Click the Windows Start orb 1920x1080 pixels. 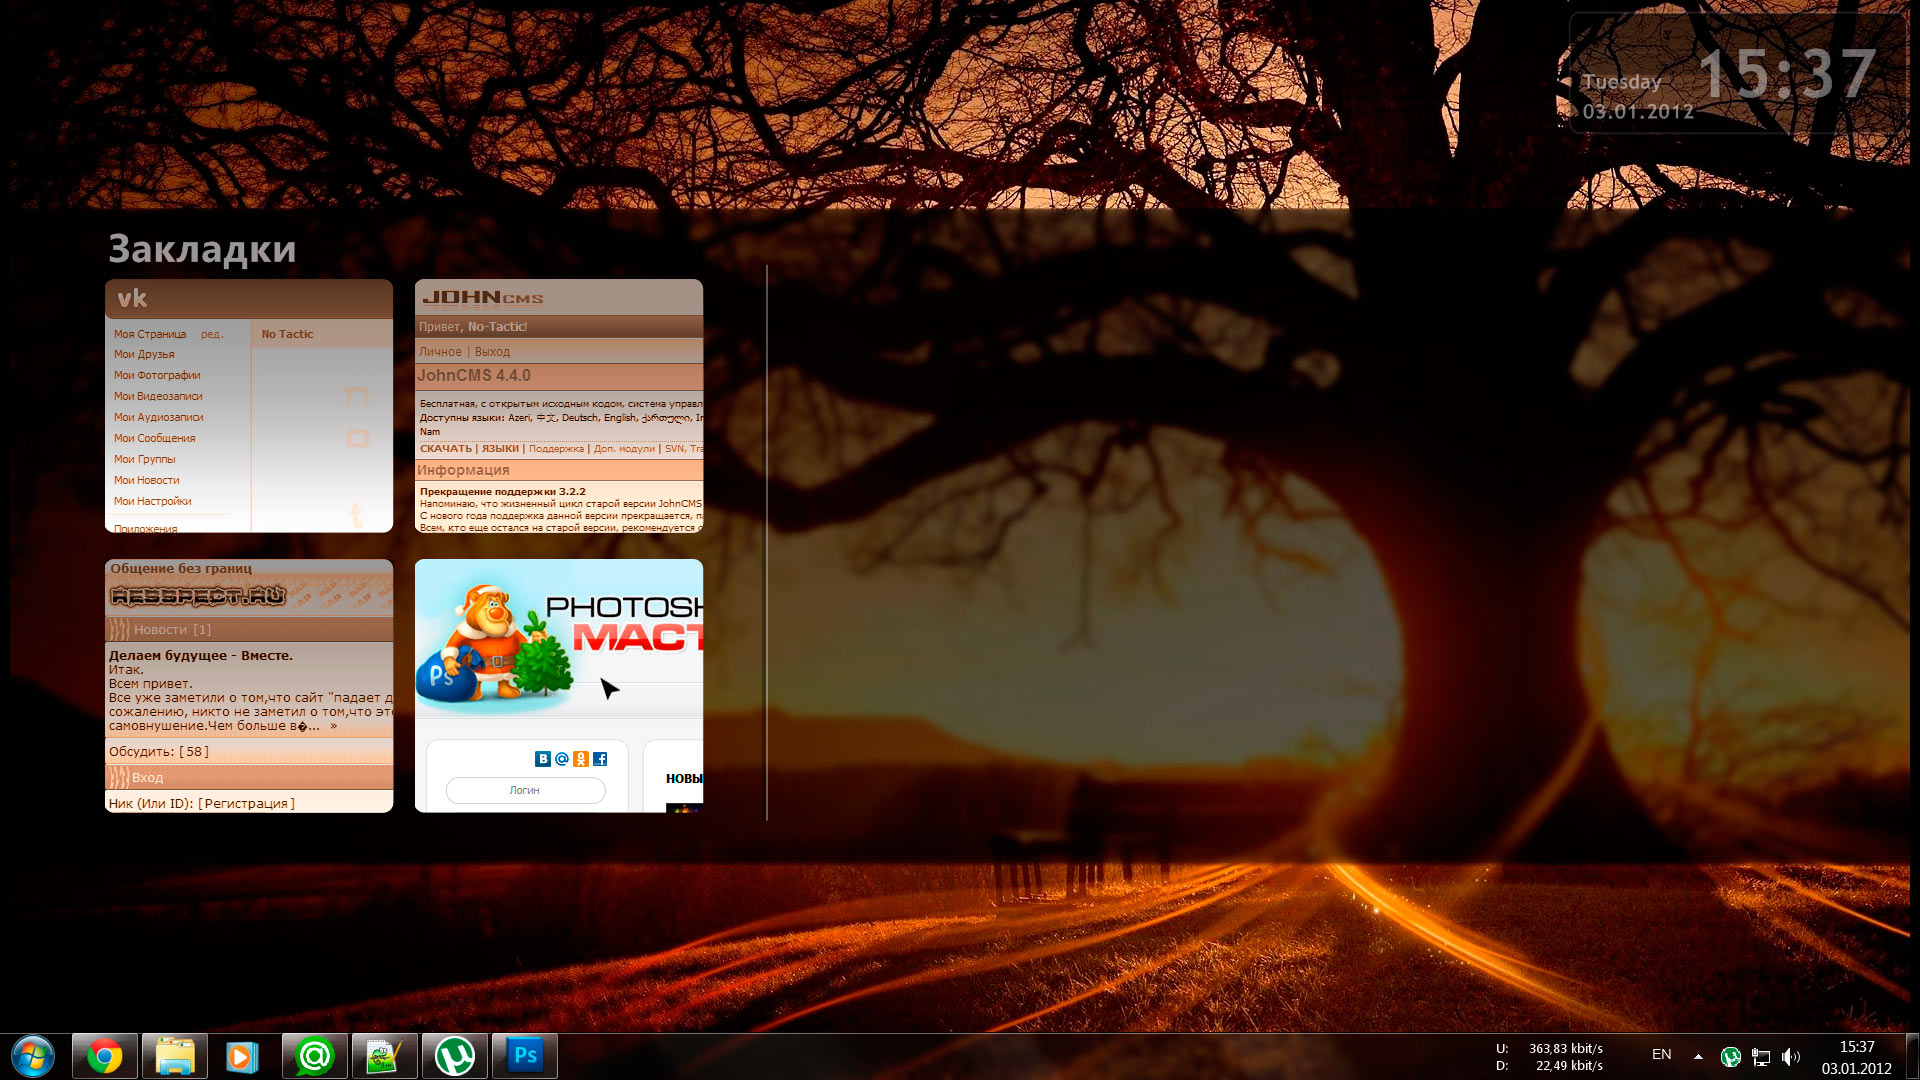33,1056
